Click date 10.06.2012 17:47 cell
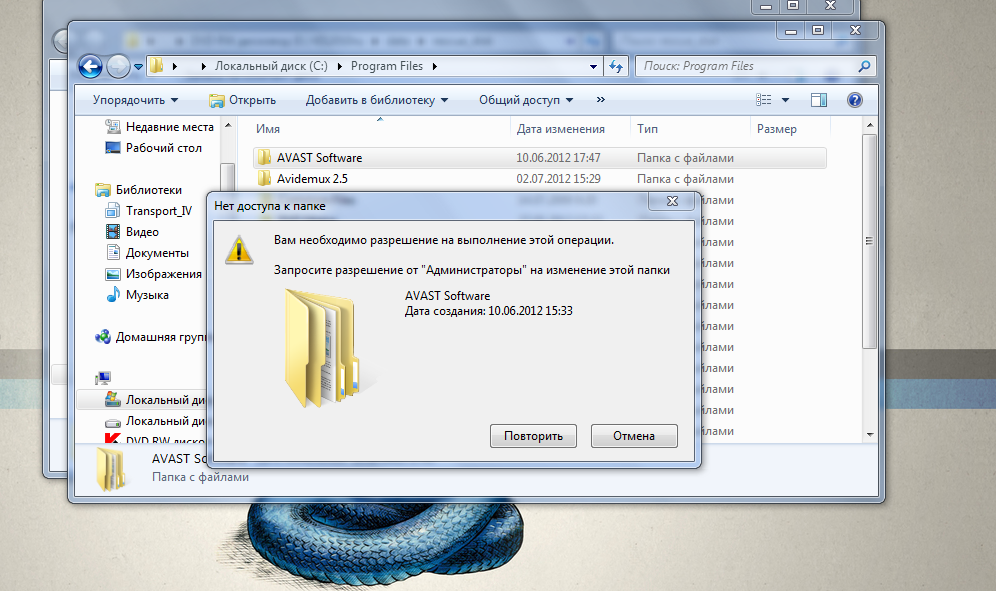 (x=558, y=158)
